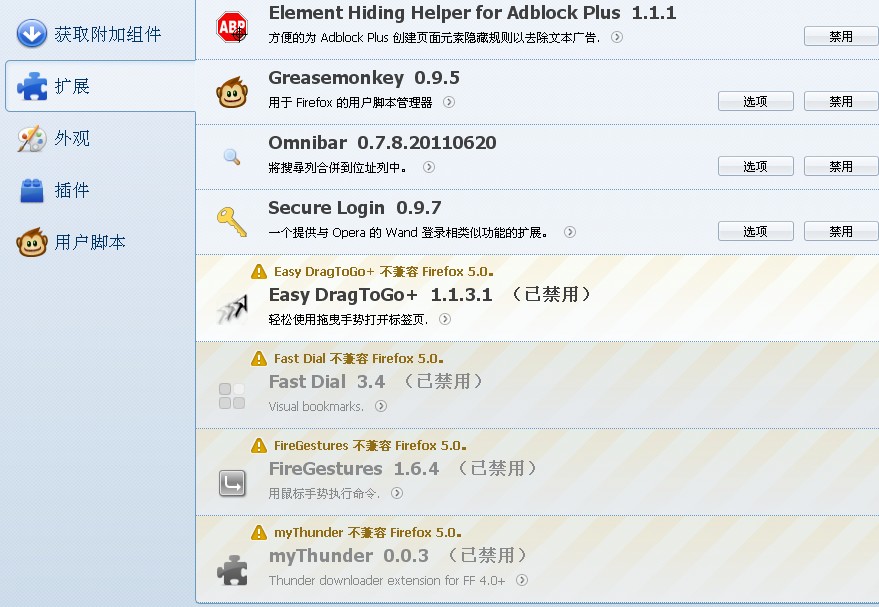879x607 pixels.
Task: Click the warning icon for Fast Dial
Action: [x=259, y=359]
